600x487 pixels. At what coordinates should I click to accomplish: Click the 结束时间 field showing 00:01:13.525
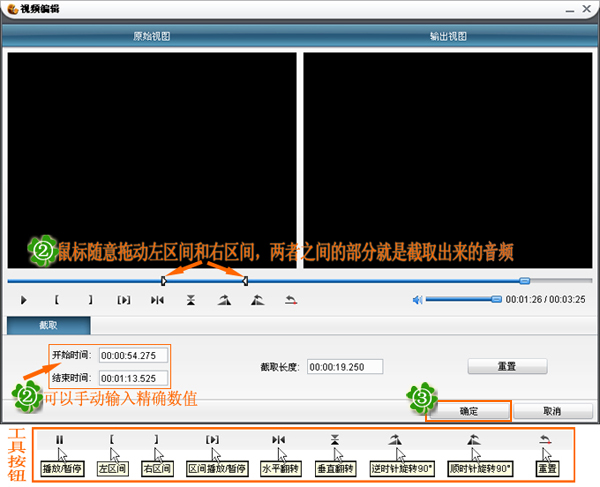pos(133,378)
